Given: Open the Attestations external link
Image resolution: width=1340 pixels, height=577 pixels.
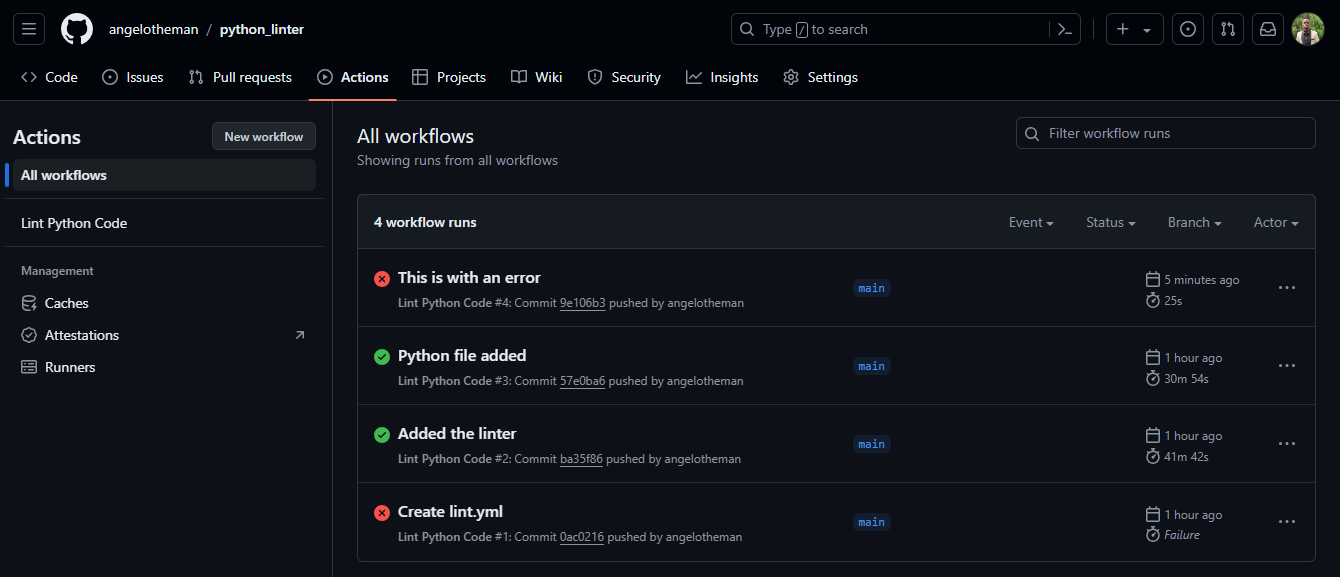Looking at the screenshot, I should click(299, 335).
